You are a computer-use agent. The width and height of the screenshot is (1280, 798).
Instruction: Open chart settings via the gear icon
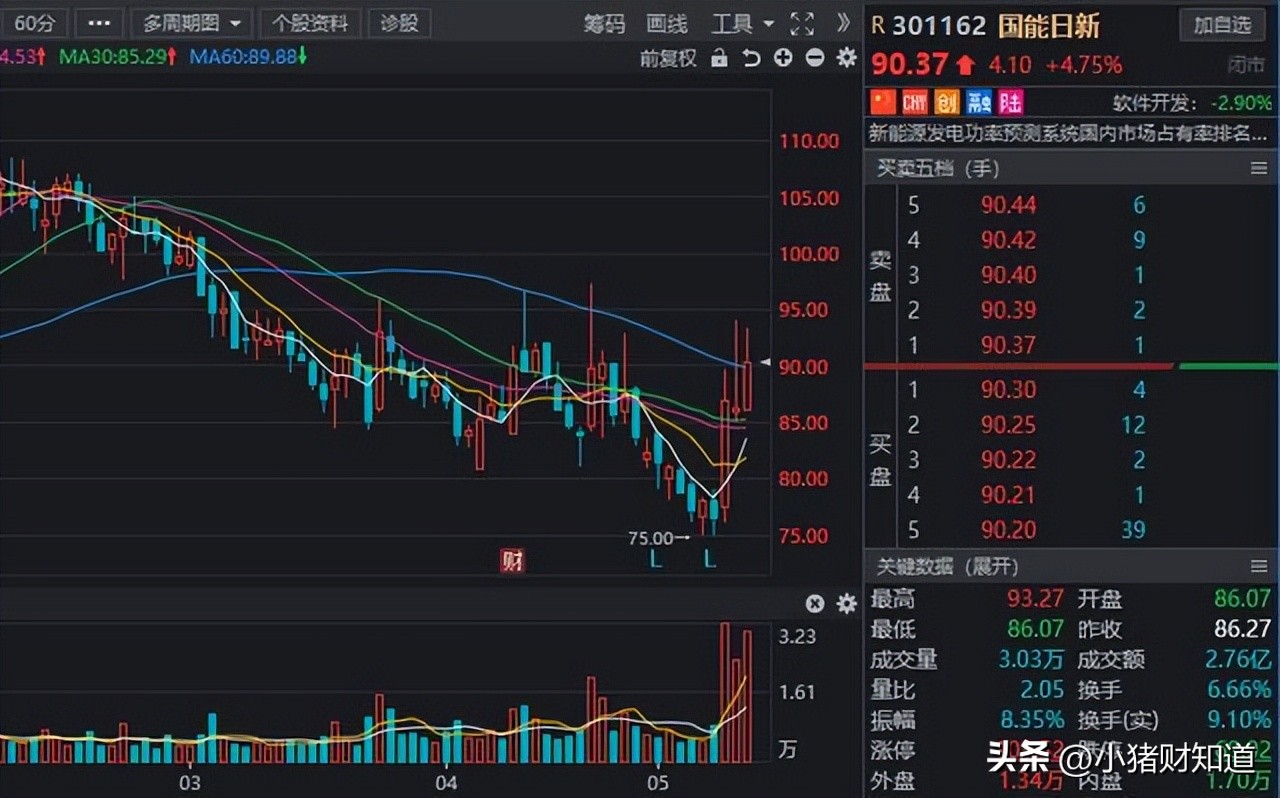[x=845, y=58]
